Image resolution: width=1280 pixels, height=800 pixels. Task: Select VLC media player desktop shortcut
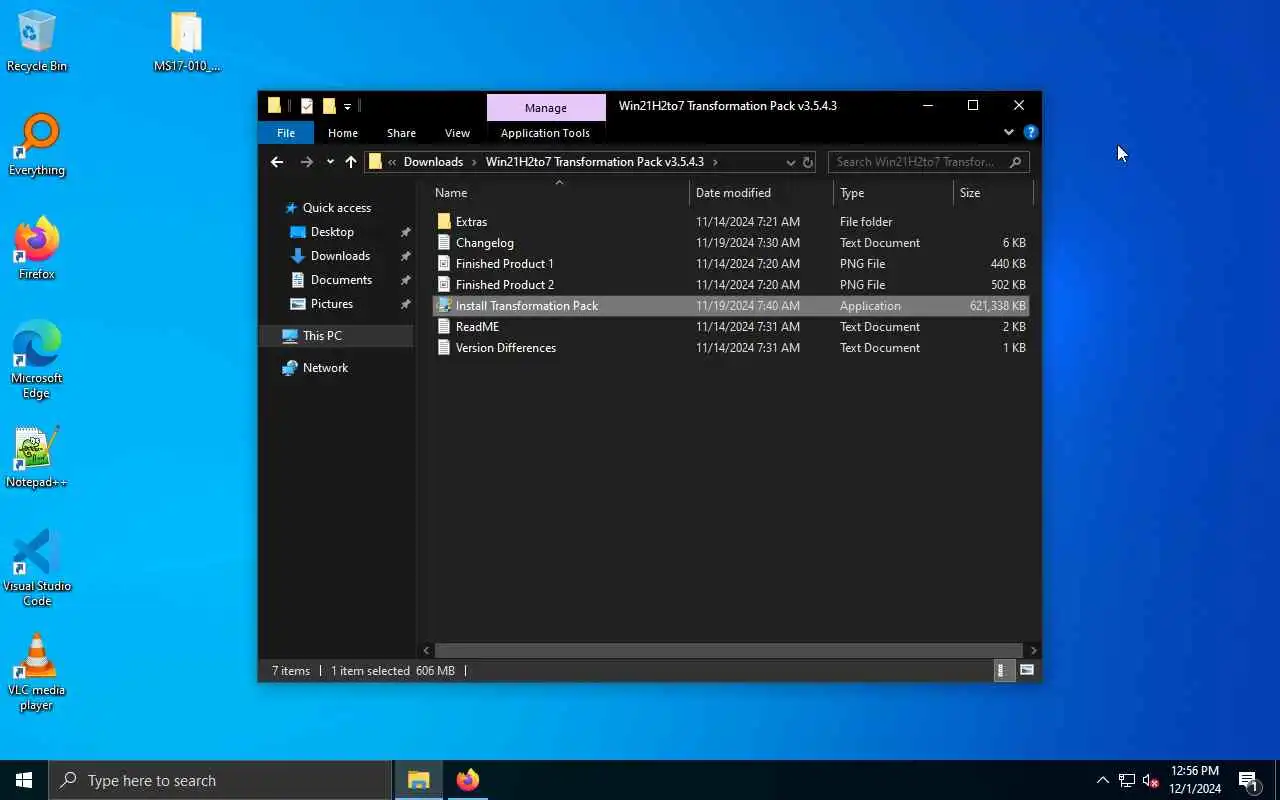point(37,672)
